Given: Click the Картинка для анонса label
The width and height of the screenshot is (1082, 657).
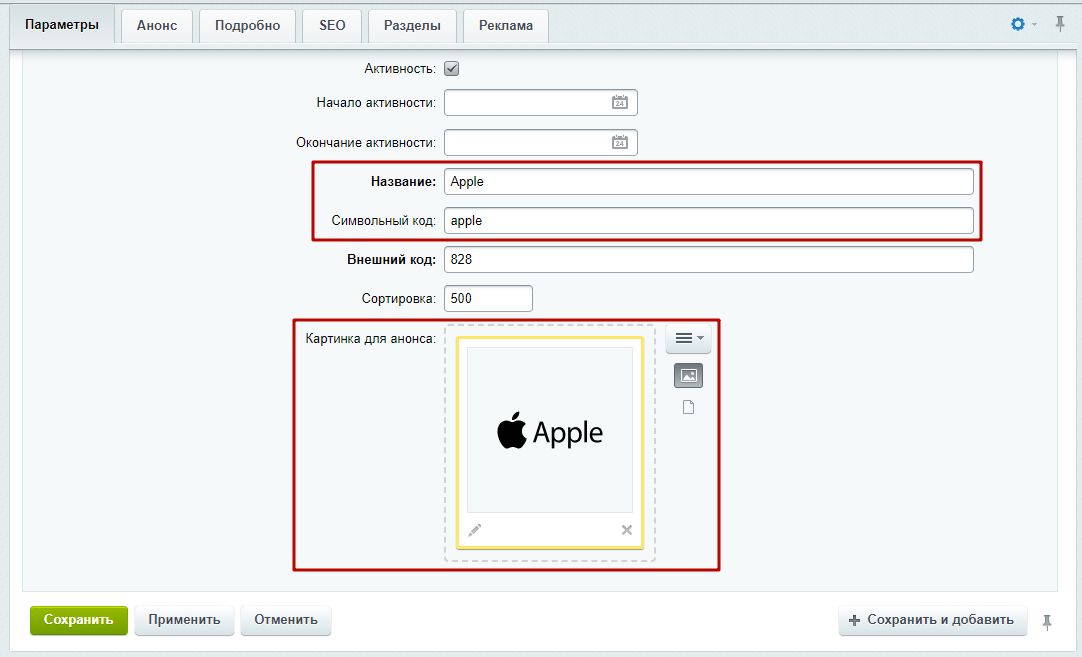Looking at the screenshot, I should click(x=371, y=339).
